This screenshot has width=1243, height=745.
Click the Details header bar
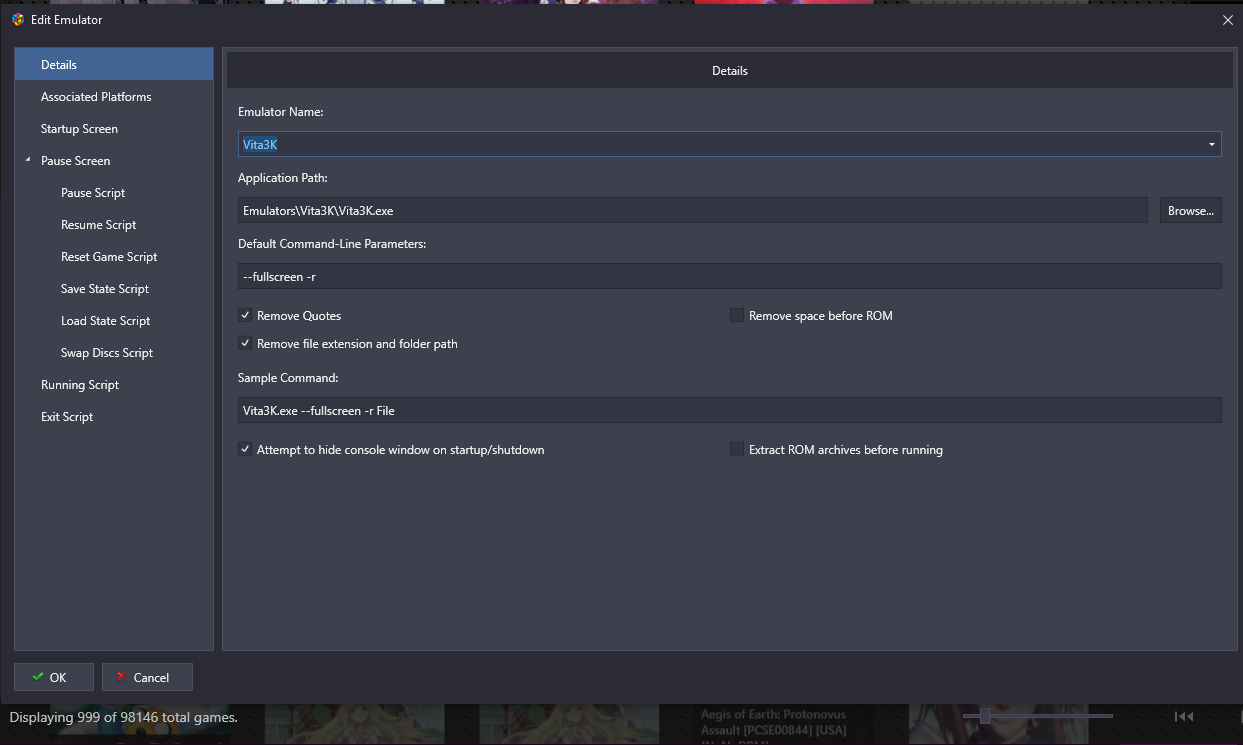click(729, 70)
